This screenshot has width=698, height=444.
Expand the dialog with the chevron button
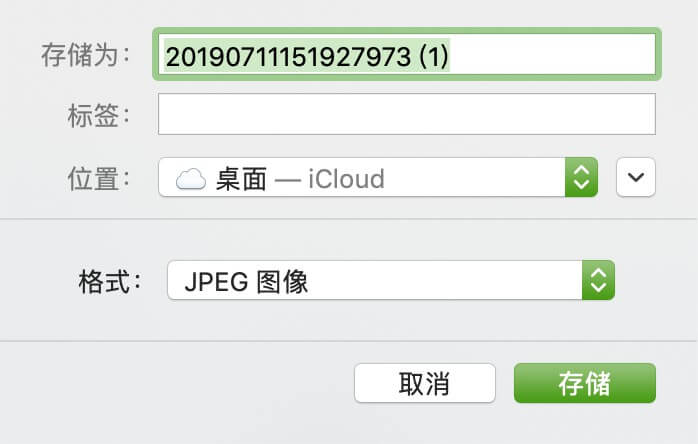coord(636,177)
